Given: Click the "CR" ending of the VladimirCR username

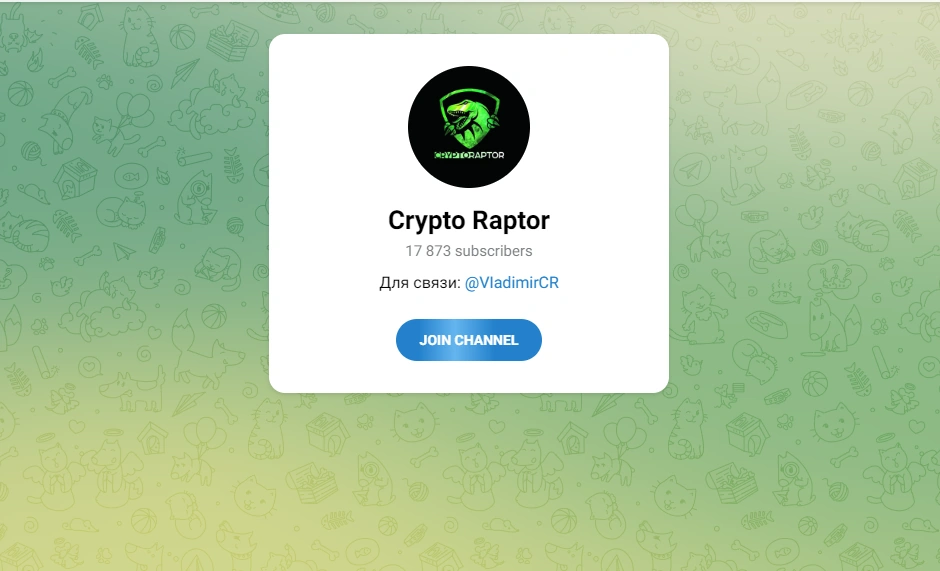Looking at the screenshot, I should click(x=549, y=283).
